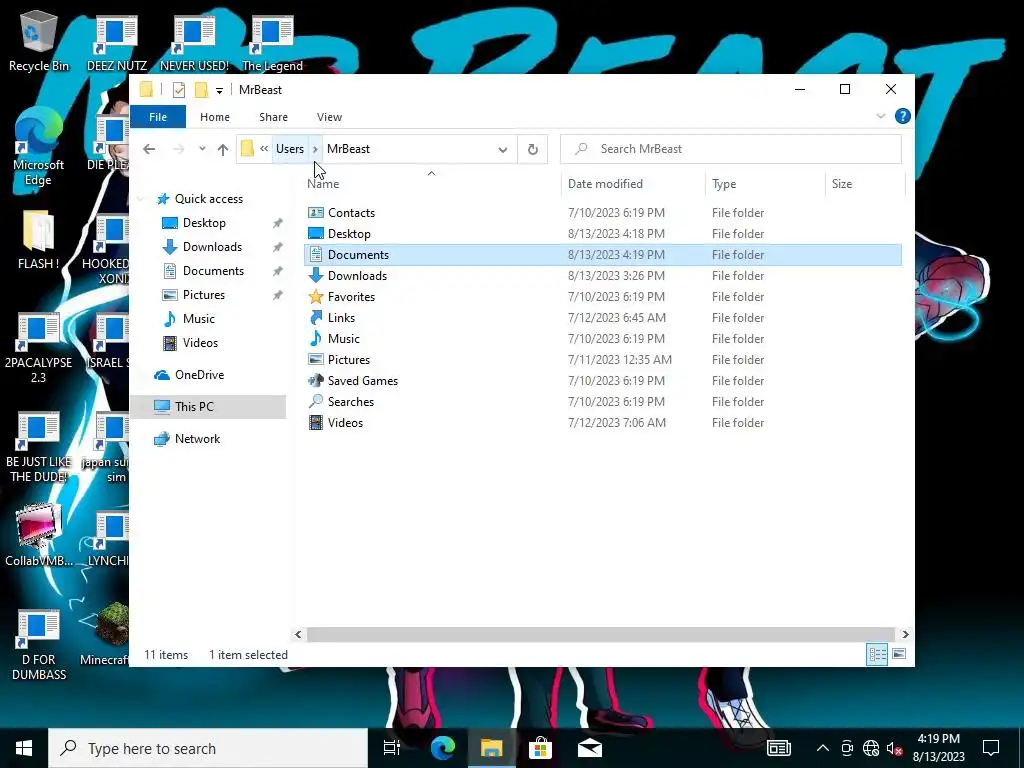Click the taskbar Type here to search box
Screen dimensions: 1024x768
click(208, 748)
